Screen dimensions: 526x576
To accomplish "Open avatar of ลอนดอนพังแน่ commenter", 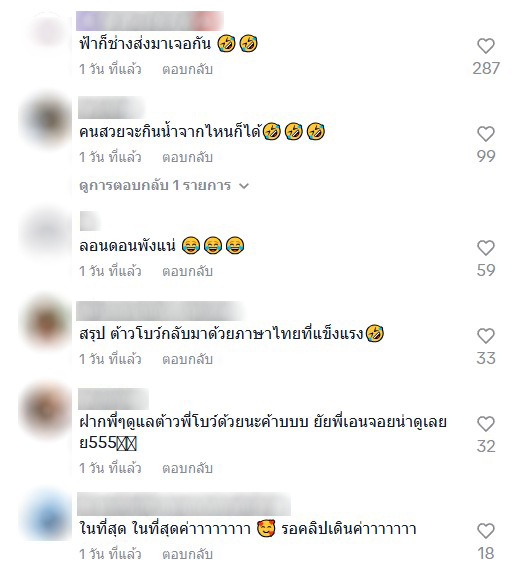I will (46, 232).
